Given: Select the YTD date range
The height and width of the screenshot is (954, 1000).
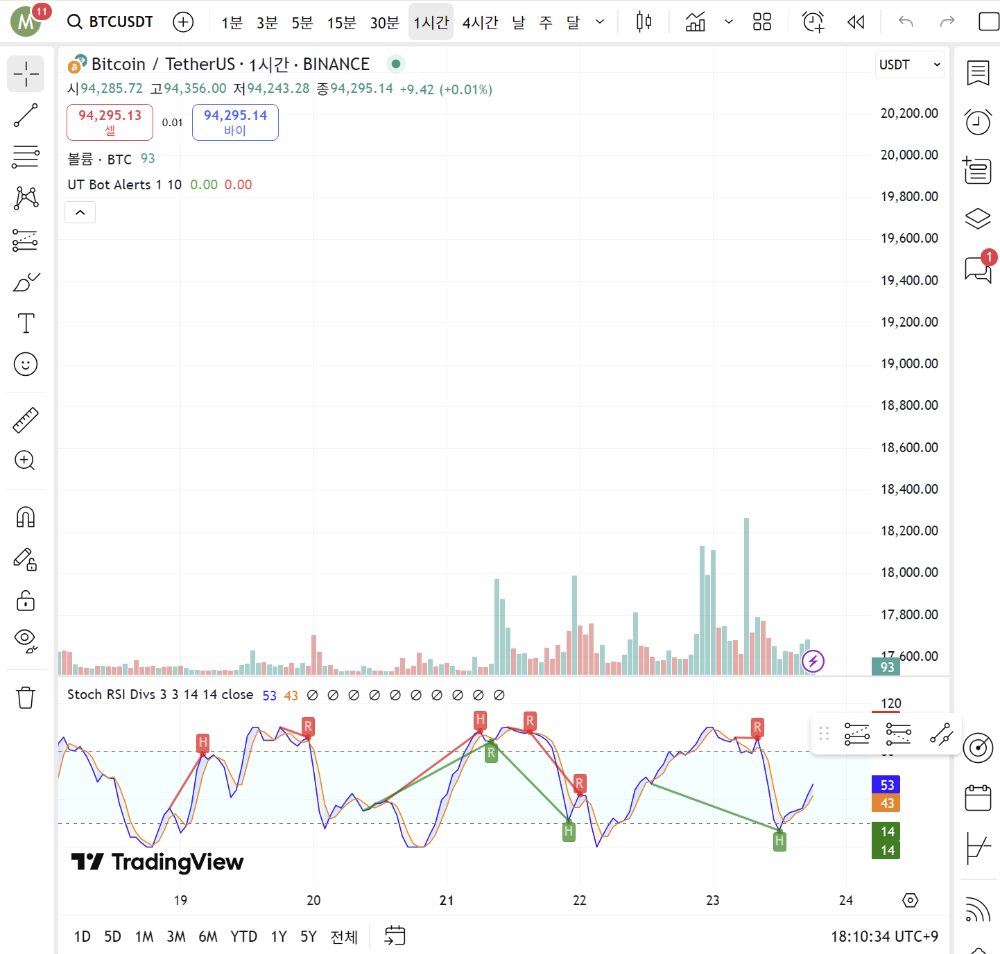Looking at the screenshot, I should click(244, 936).
